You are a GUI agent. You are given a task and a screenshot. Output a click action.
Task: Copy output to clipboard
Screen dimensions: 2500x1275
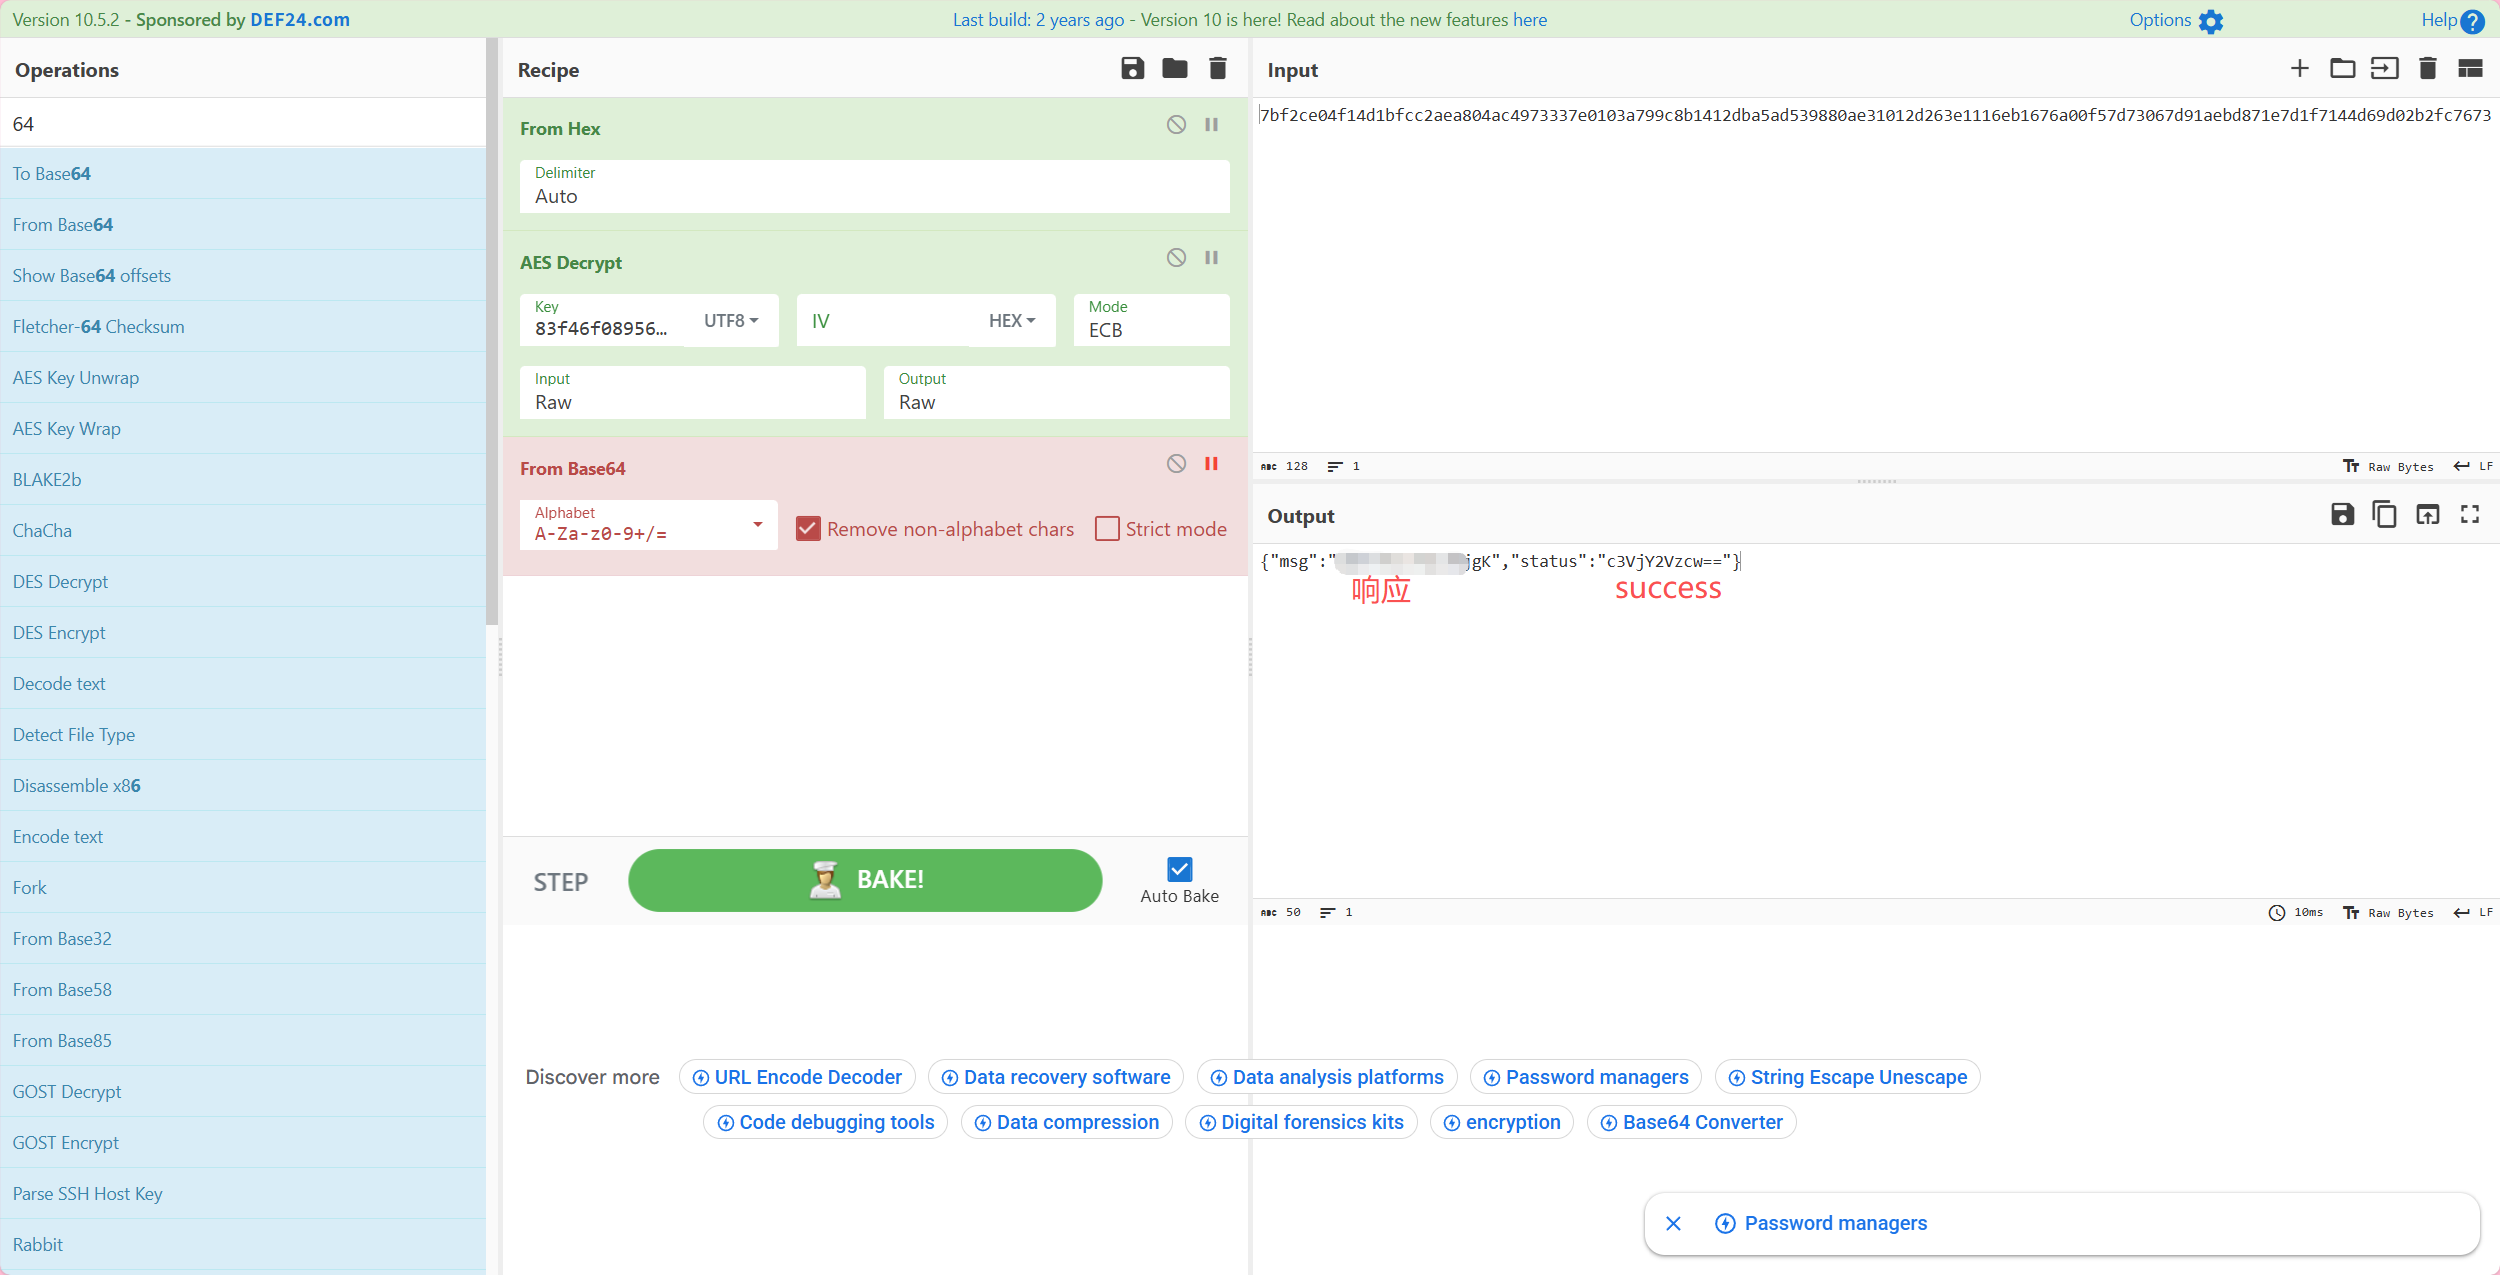[x=2384, y=514]
